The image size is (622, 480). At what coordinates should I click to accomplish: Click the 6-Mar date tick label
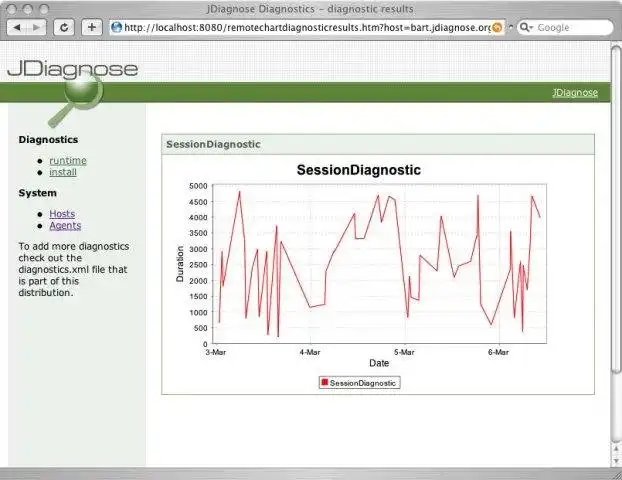498,352
